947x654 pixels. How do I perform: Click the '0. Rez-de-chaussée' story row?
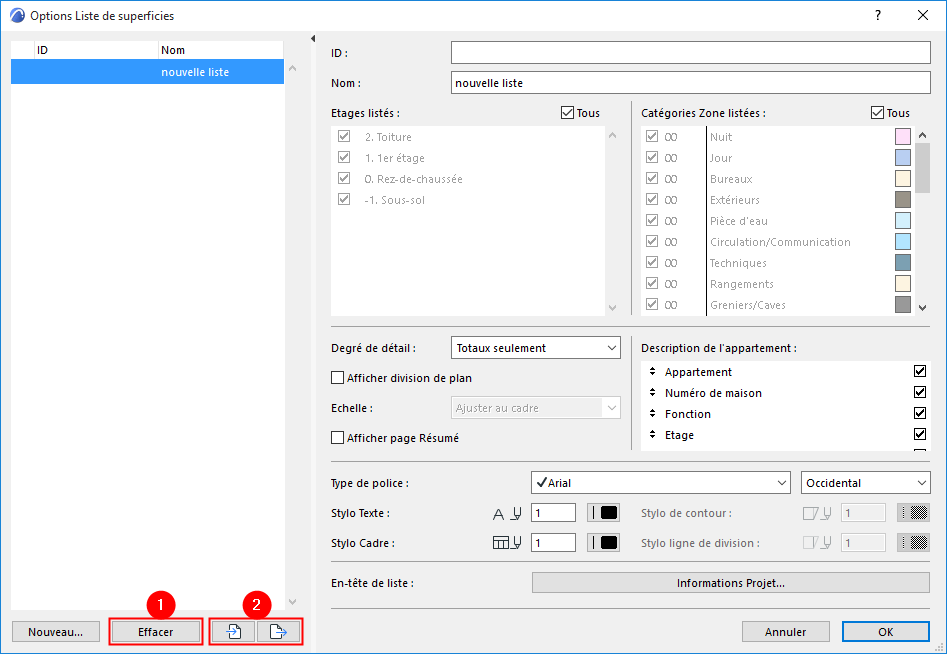[468, 179]
